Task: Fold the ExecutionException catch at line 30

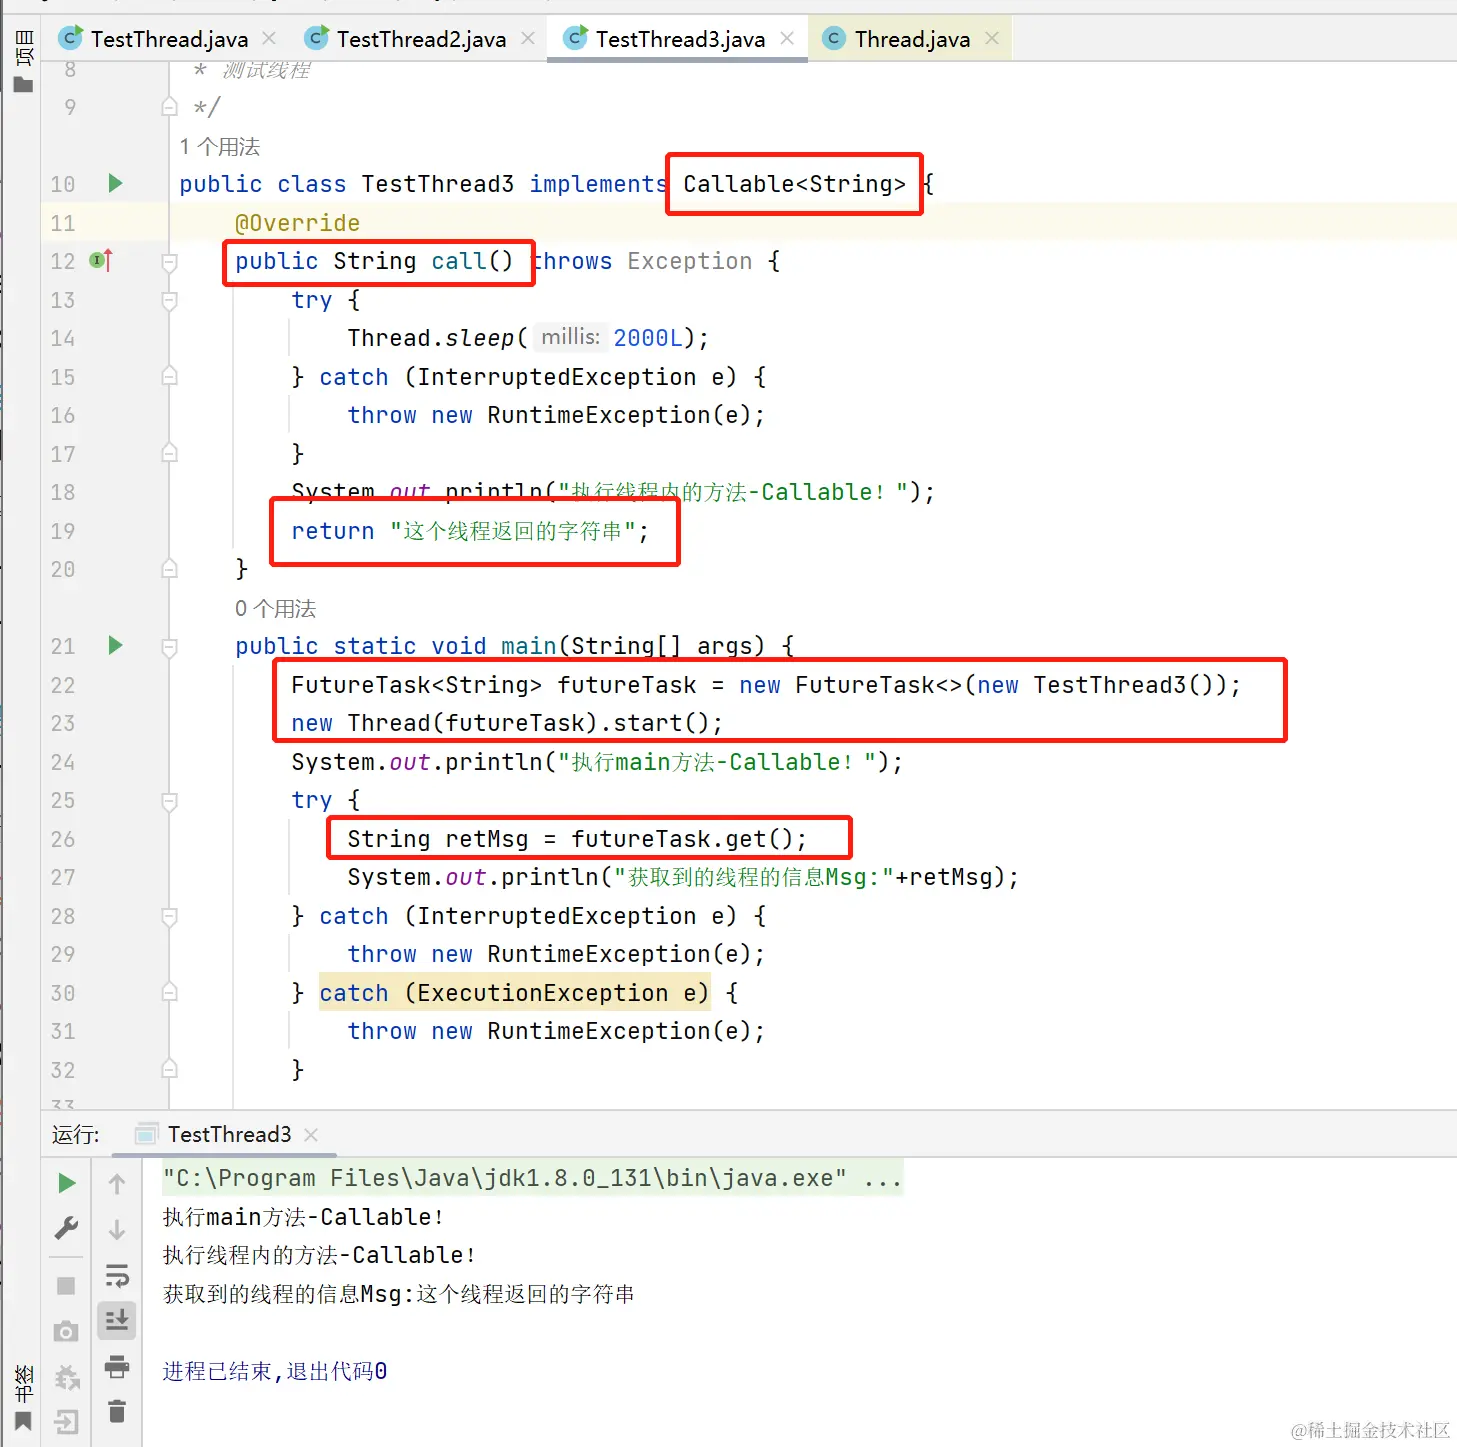Action: click(x=170, y=993)
